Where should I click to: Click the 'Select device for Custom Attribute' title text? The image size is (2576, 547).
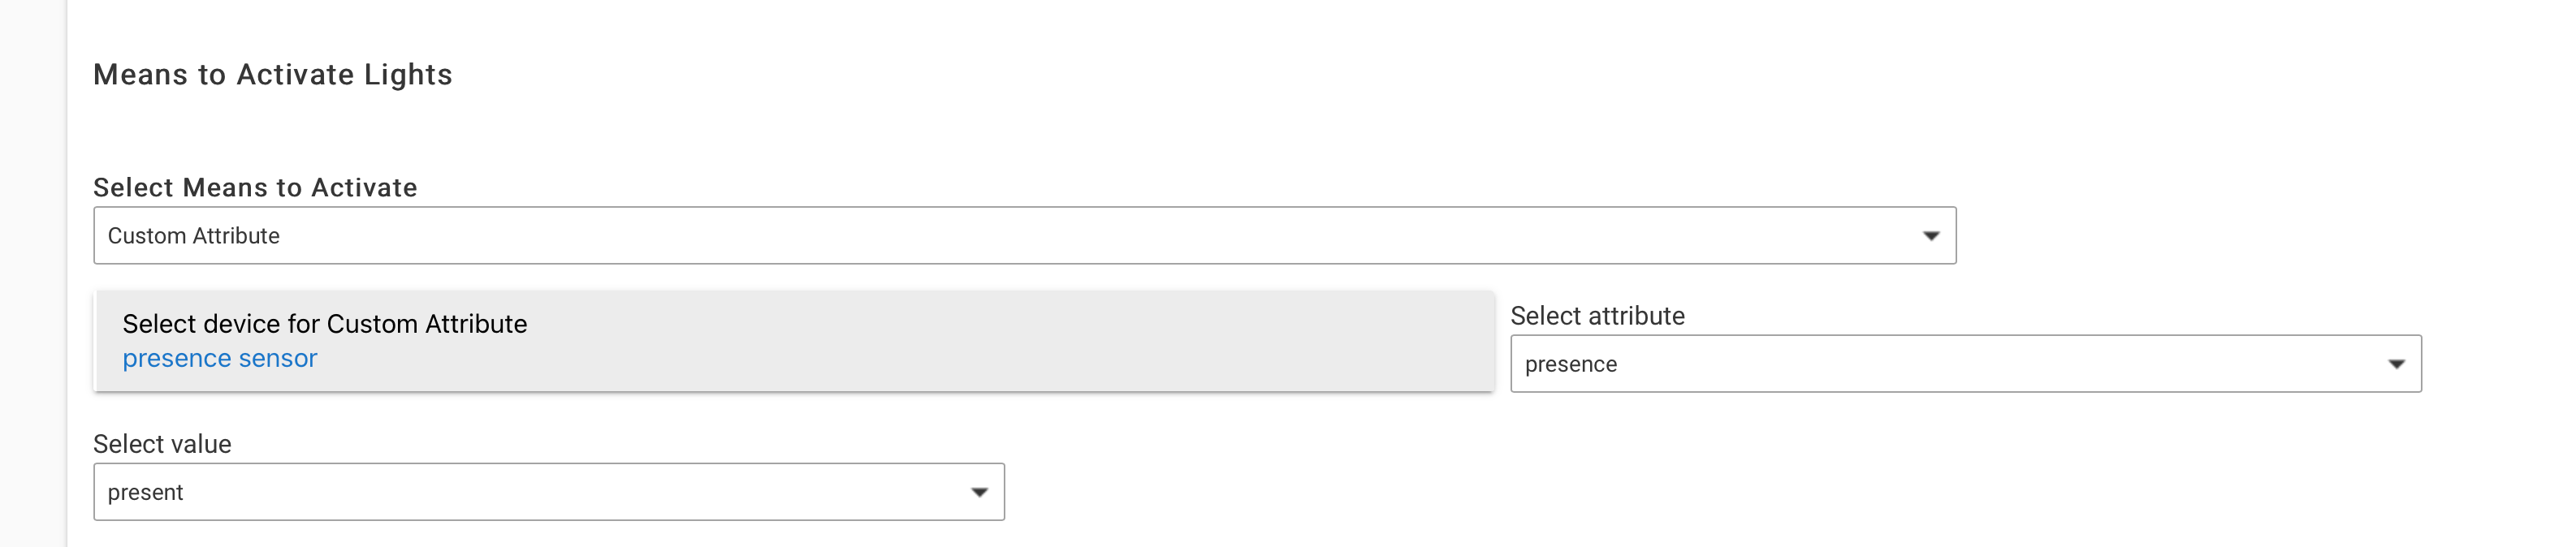[324, 324]
